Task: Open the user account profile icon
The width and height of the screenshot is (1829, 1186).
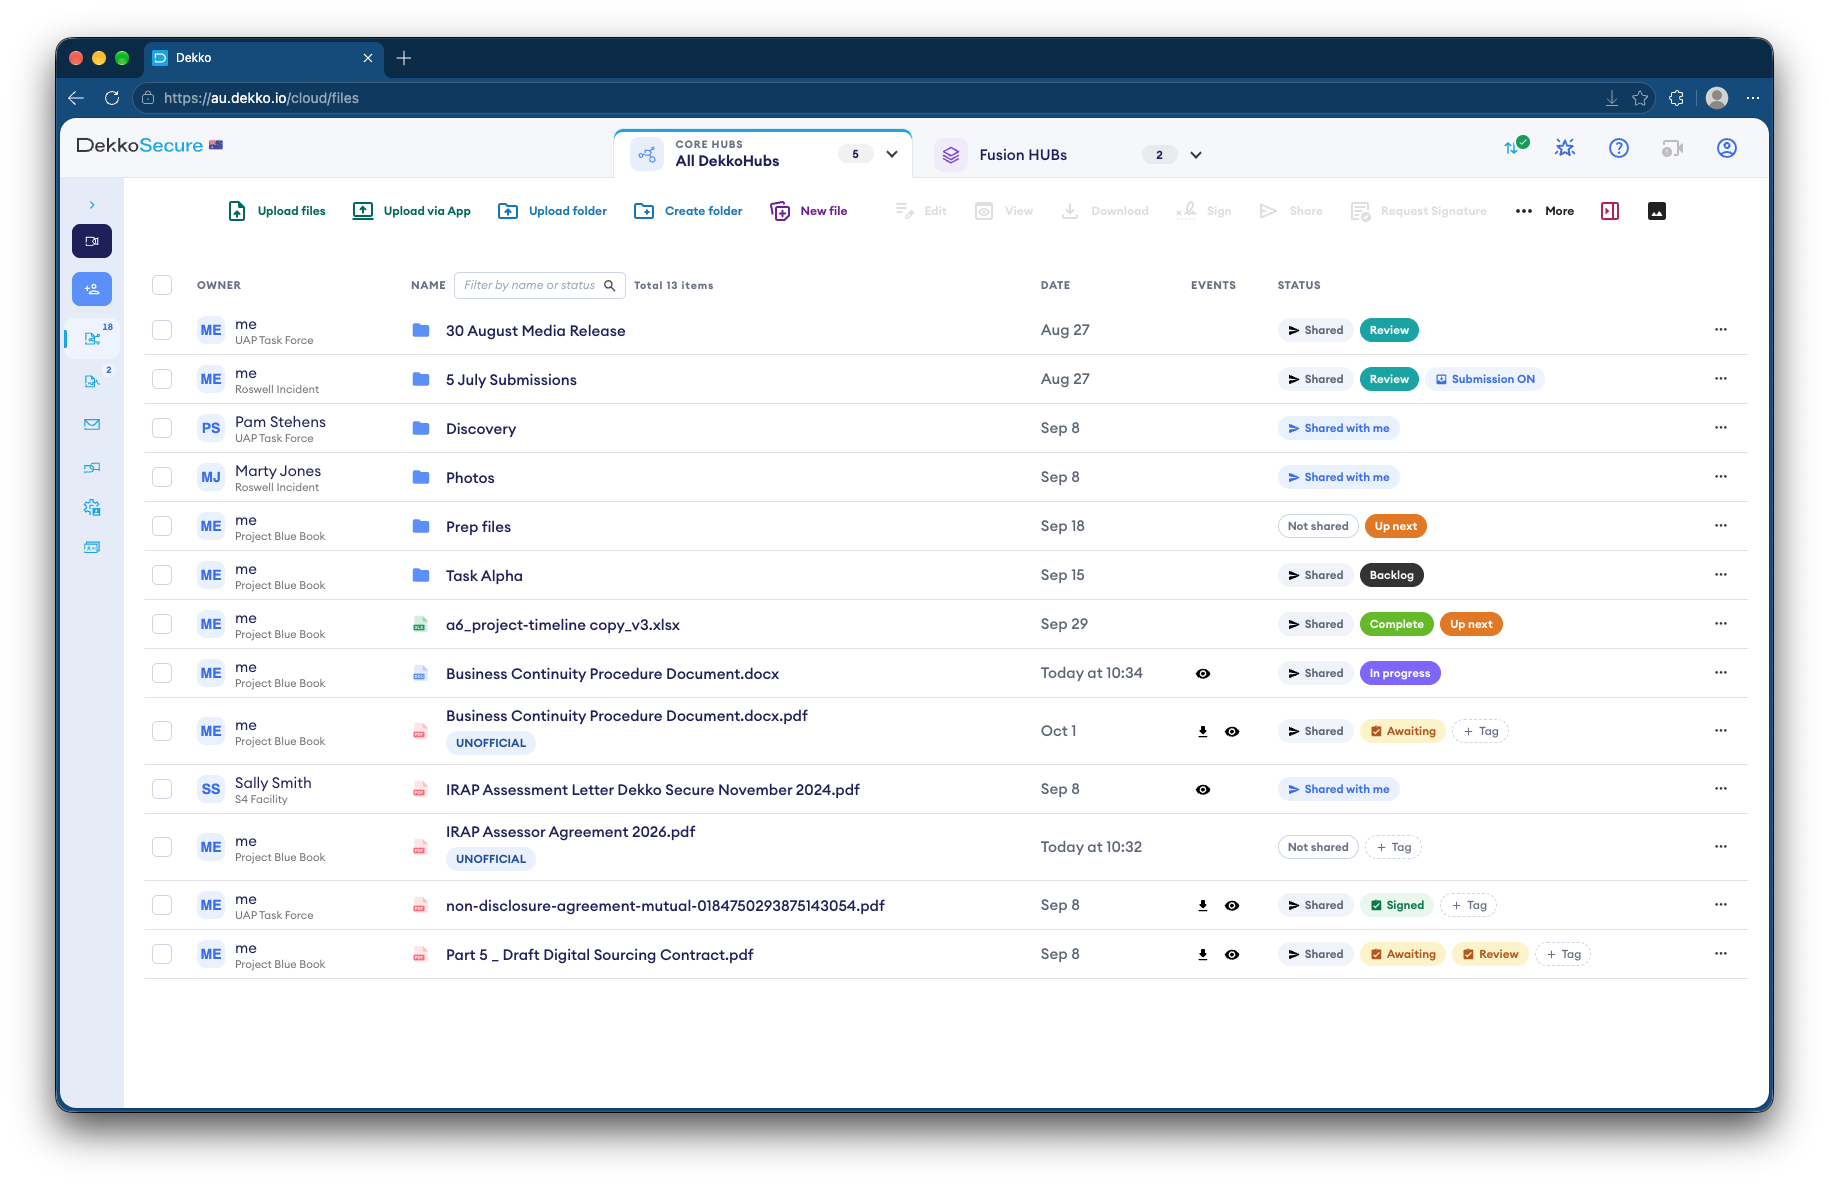Action: [1727, 148]
